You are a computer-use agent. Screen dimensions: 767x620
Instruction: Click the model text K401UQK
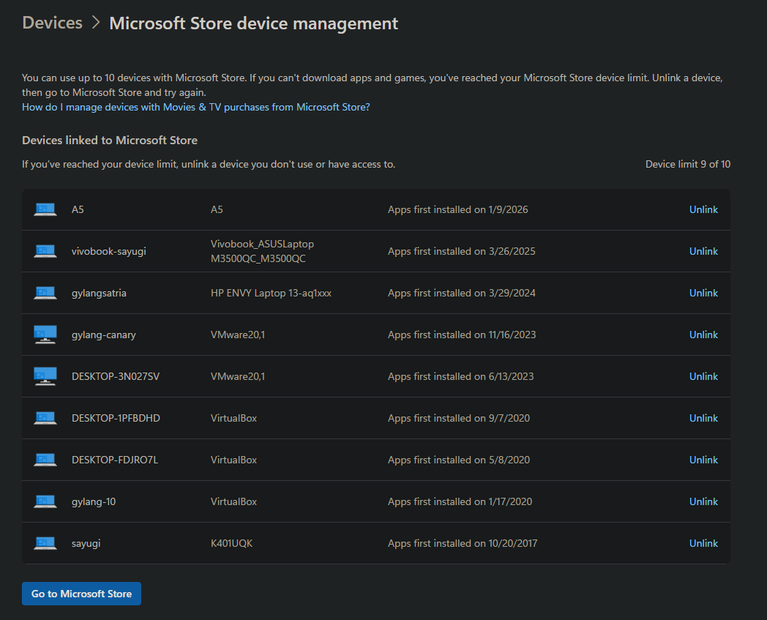point(231,543)
